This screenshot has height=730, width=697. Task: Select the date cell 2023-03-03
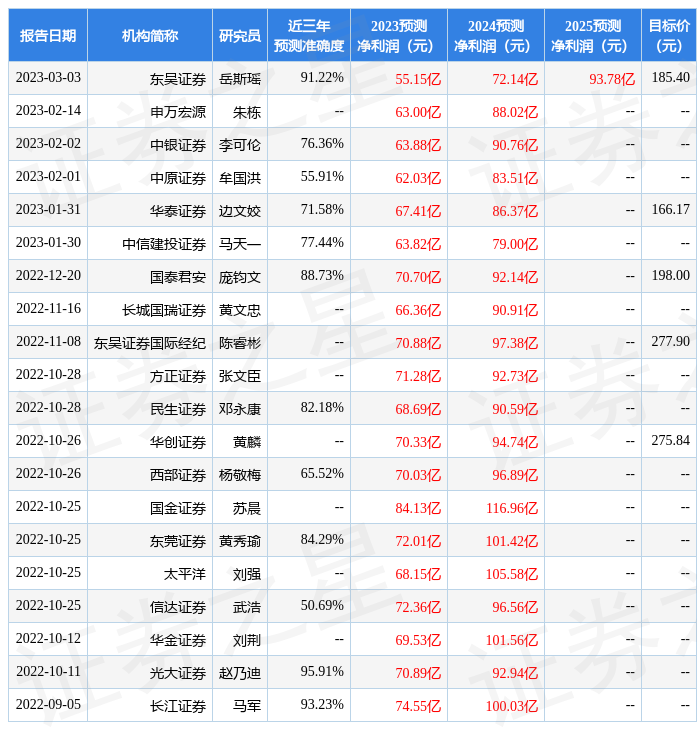(48, 77)
